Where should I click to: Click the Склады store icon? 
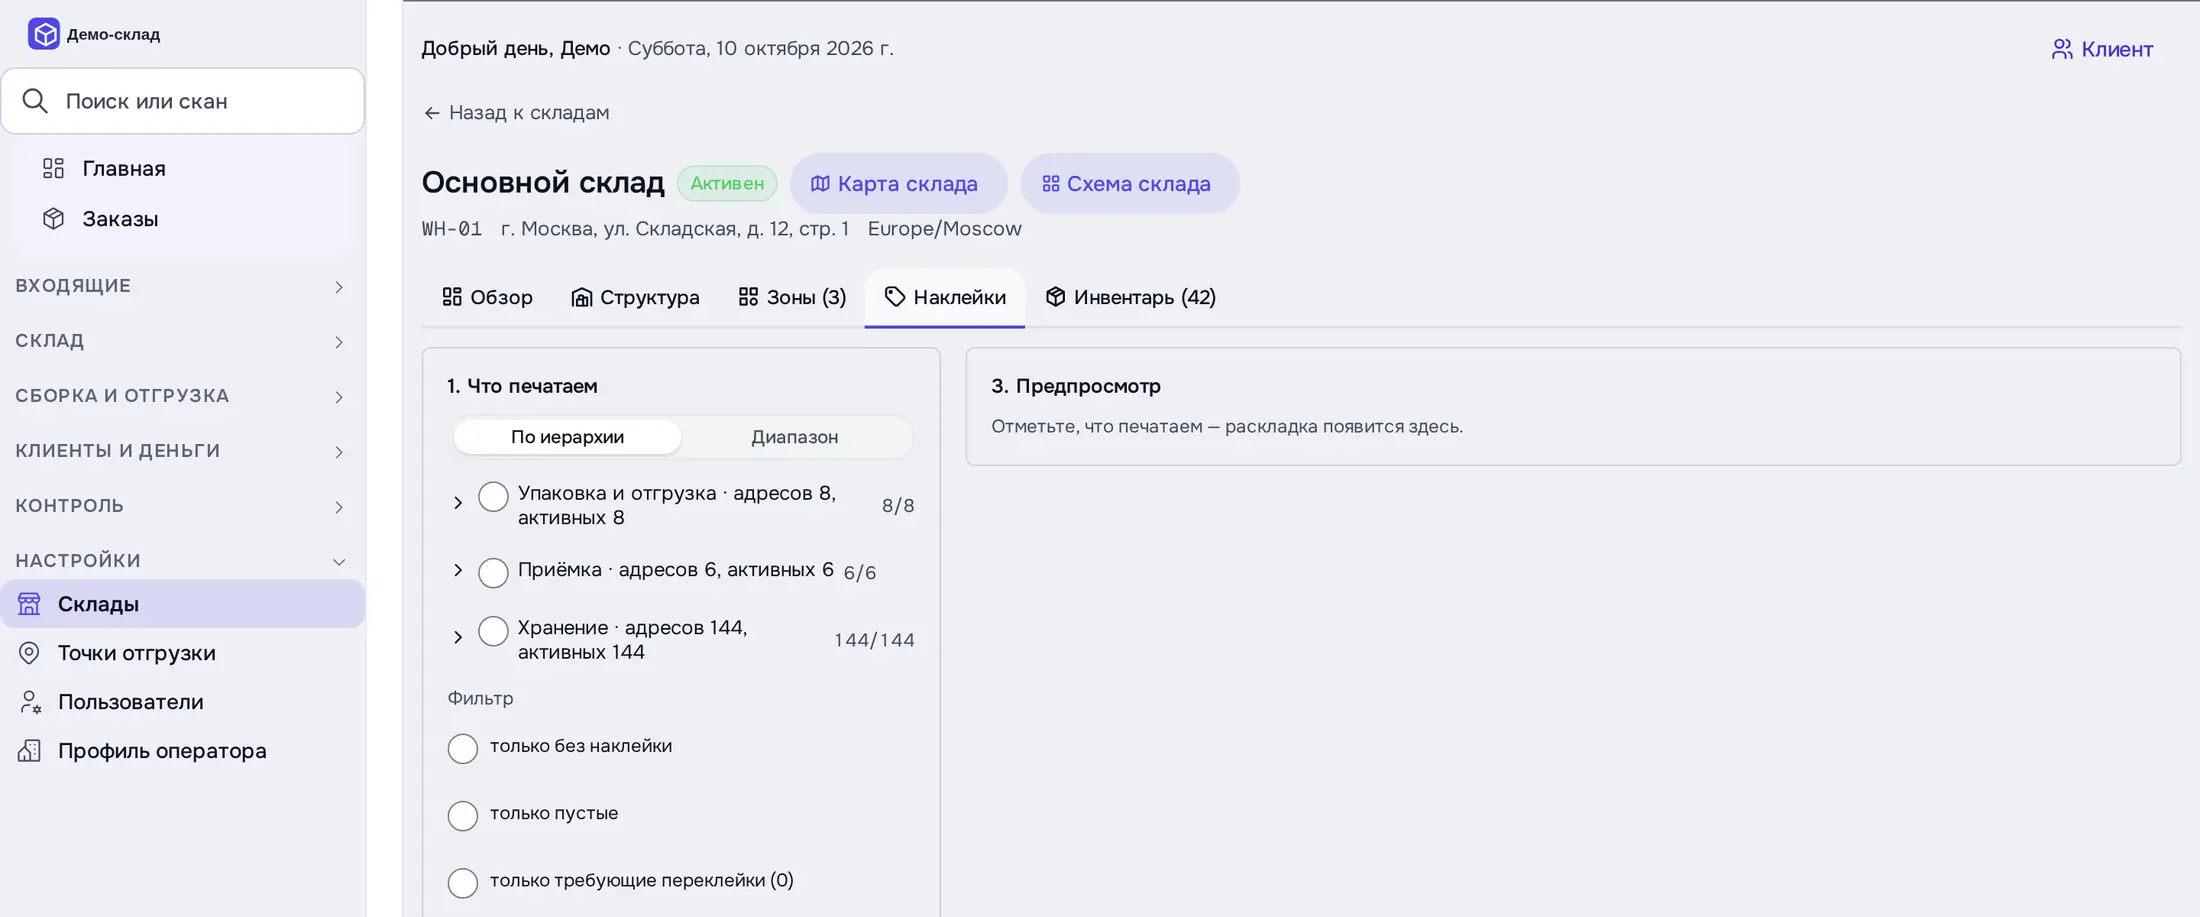point(29,604)
